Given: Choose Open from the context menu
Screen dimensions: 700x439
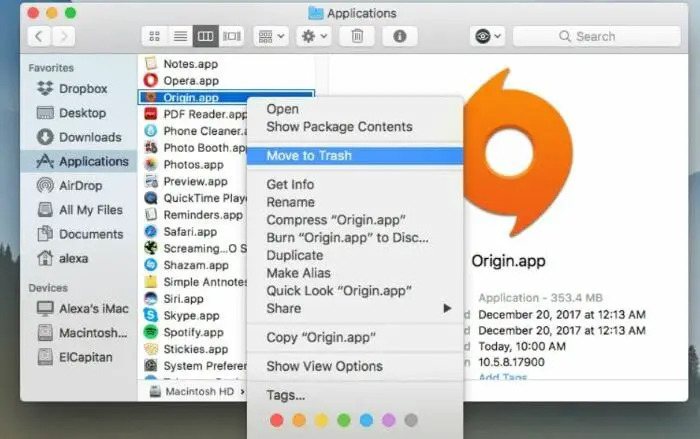Looking at the screenshot, I should (355, 109).
